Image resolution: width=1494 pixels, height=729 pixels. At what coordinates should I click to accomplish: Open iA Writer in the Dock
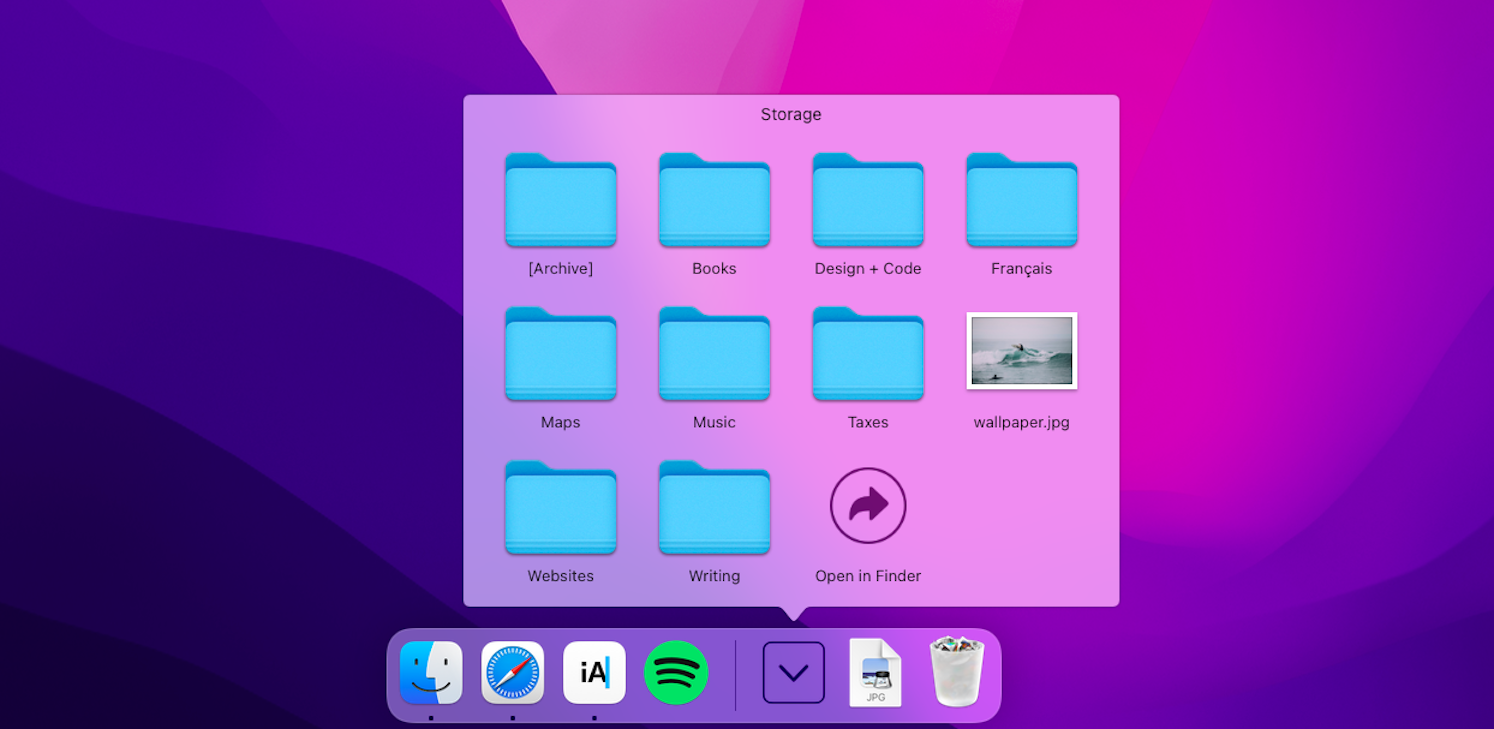coord(594,673)
